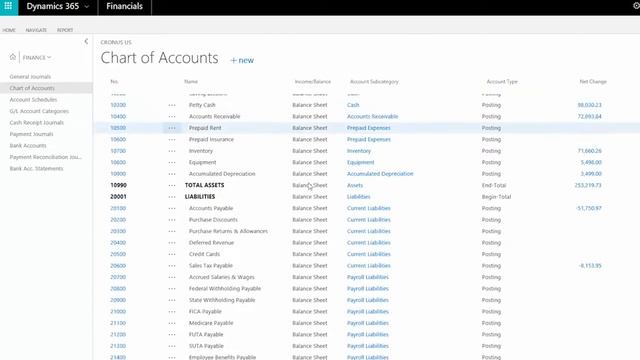640x360 pixels.
Task: Open the ellipsis menu for Inventory
Action: tap(172, 151)
